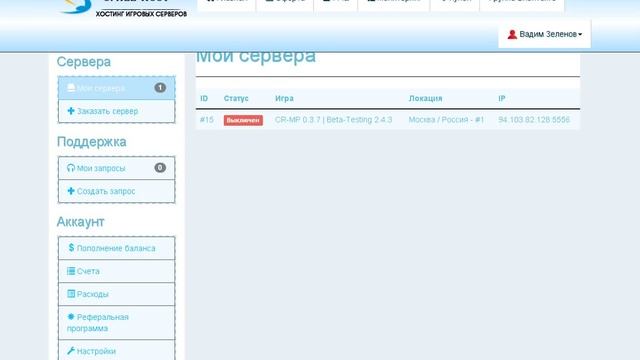This screenshot has height=360, width=640.
Task: Click the wrench icon for Настройки
Action: click(x=71, y=351)
